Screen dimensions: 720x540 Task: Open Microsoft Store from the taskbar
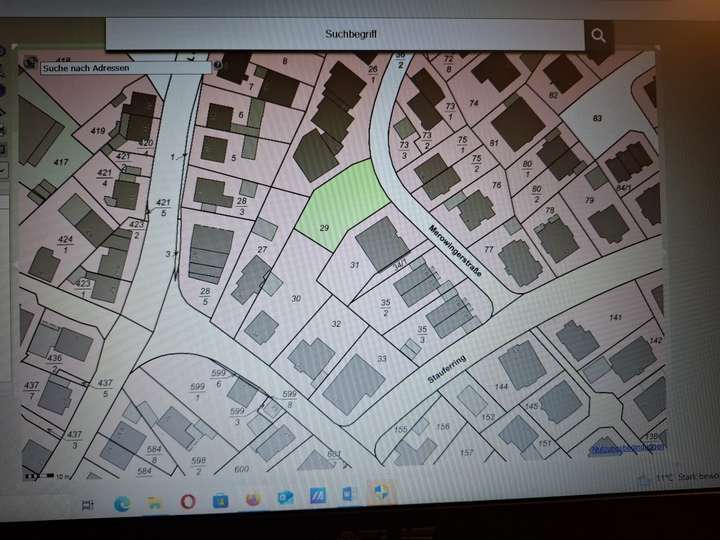tap(220, 500)
